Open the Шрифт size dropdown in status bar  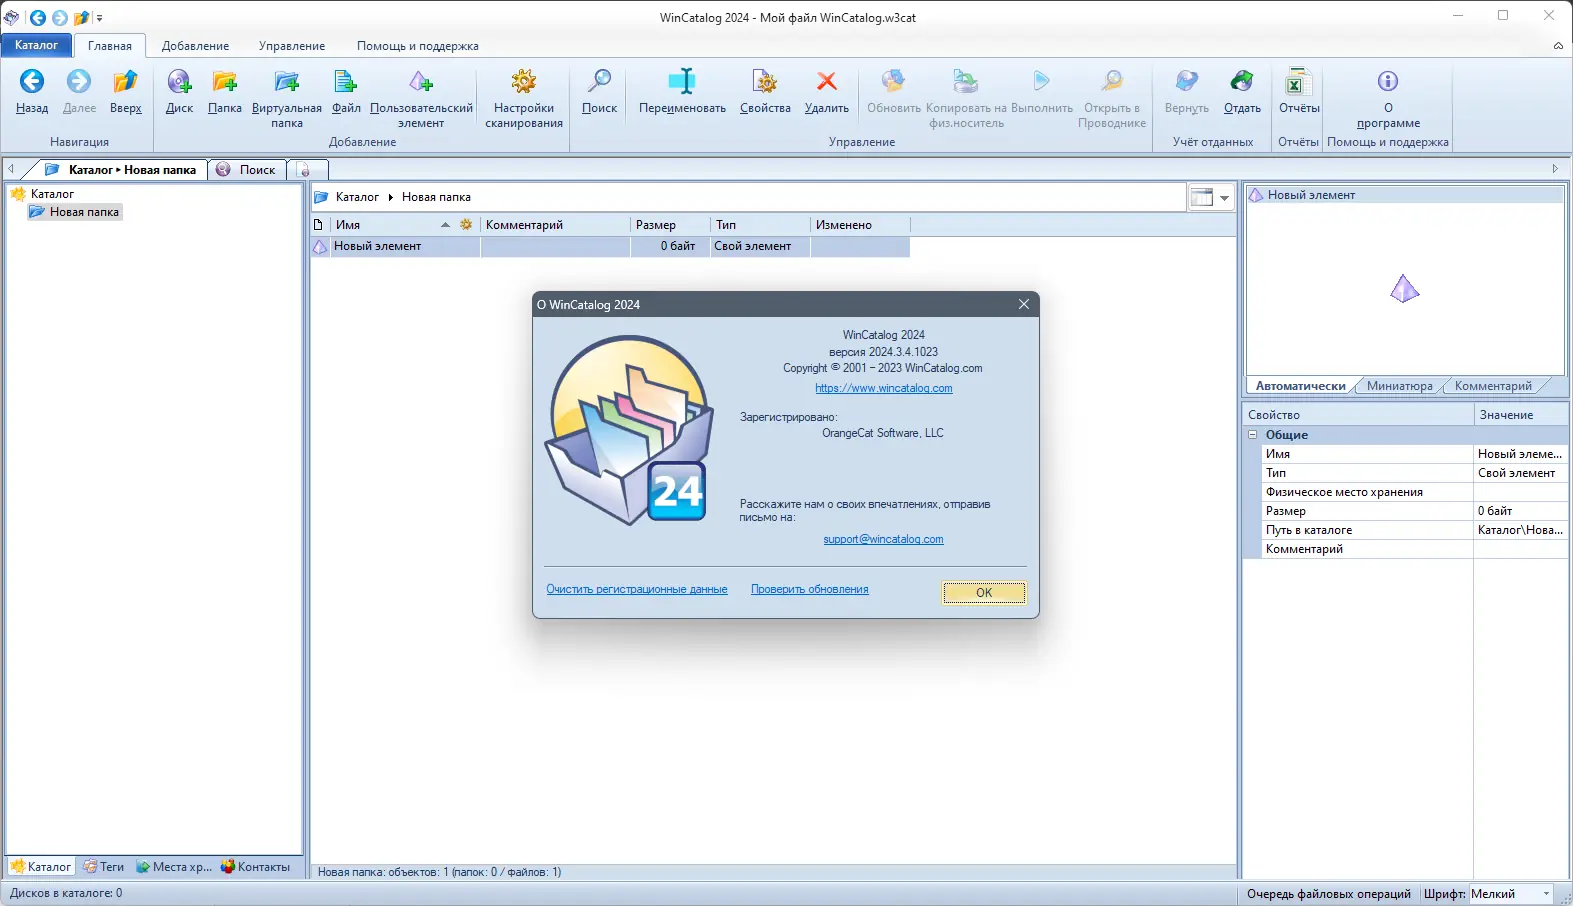click(1546, 894)
